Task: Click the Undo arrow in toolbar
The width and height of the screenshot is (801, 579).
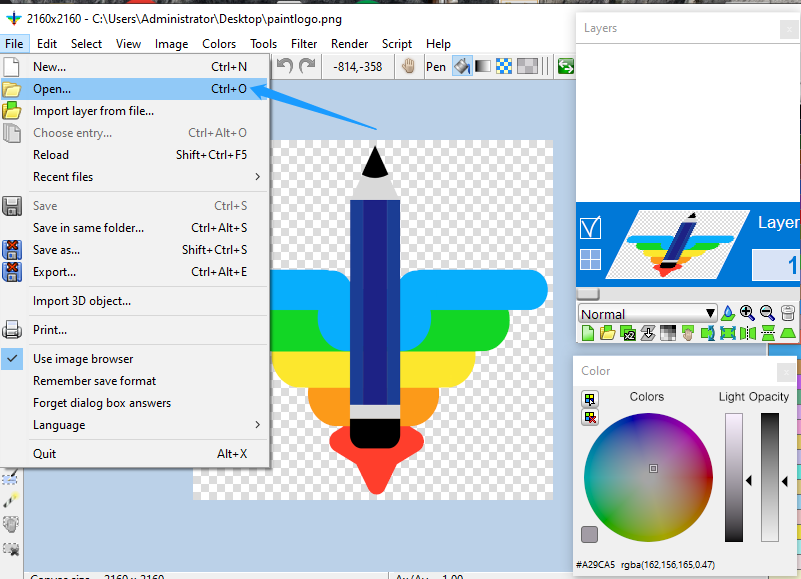Action: [285, 67]
